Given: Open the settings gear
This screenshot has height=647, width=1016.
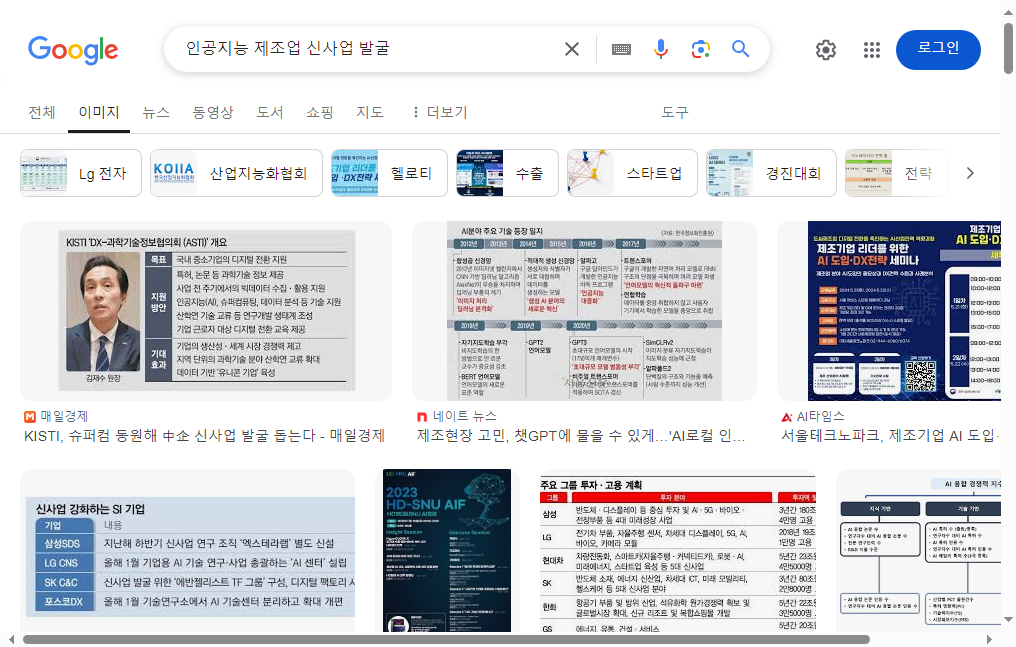Looking at the screenshot, I should 826,50.
